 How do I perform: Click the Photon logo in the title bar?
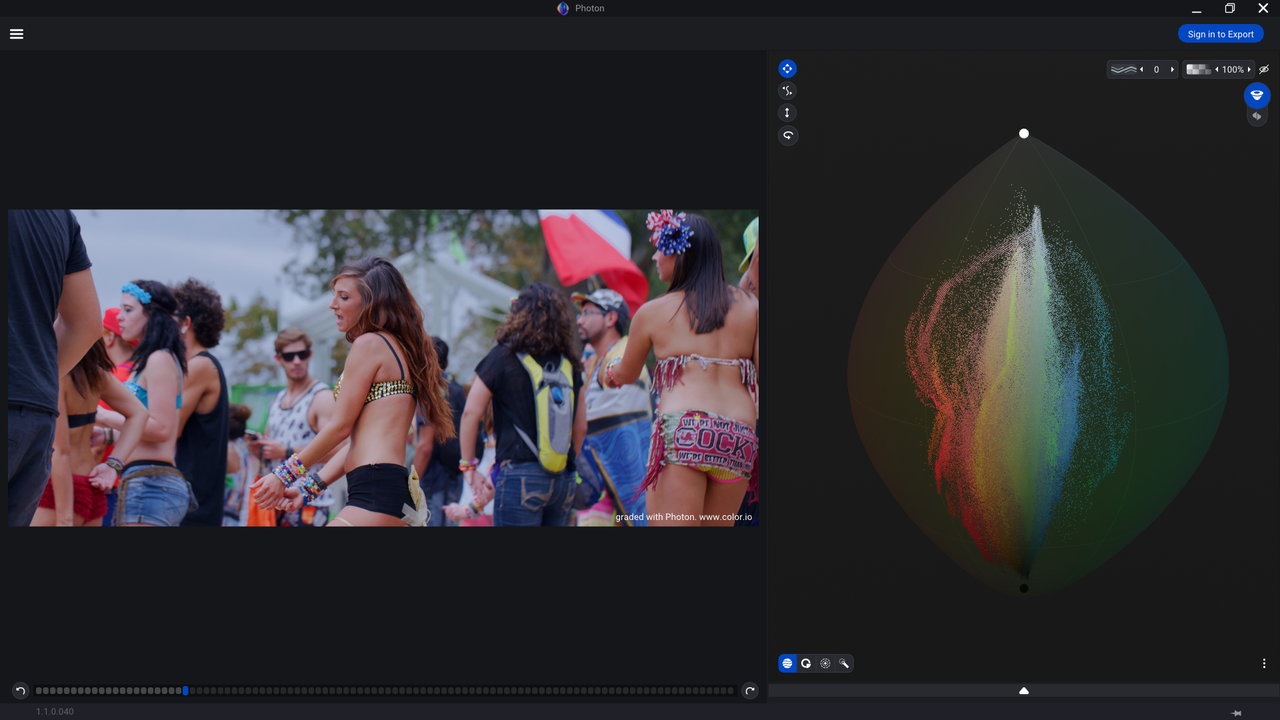[x=563, y=8]
